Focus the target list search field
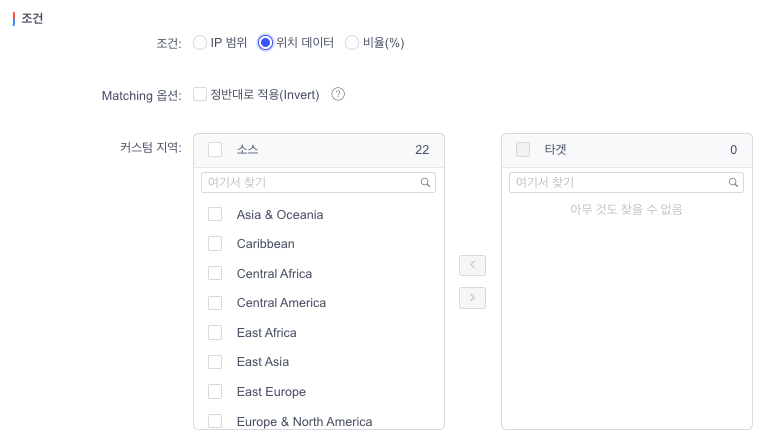This screenshot has height=443, width=777. click(x=626, y=182)
